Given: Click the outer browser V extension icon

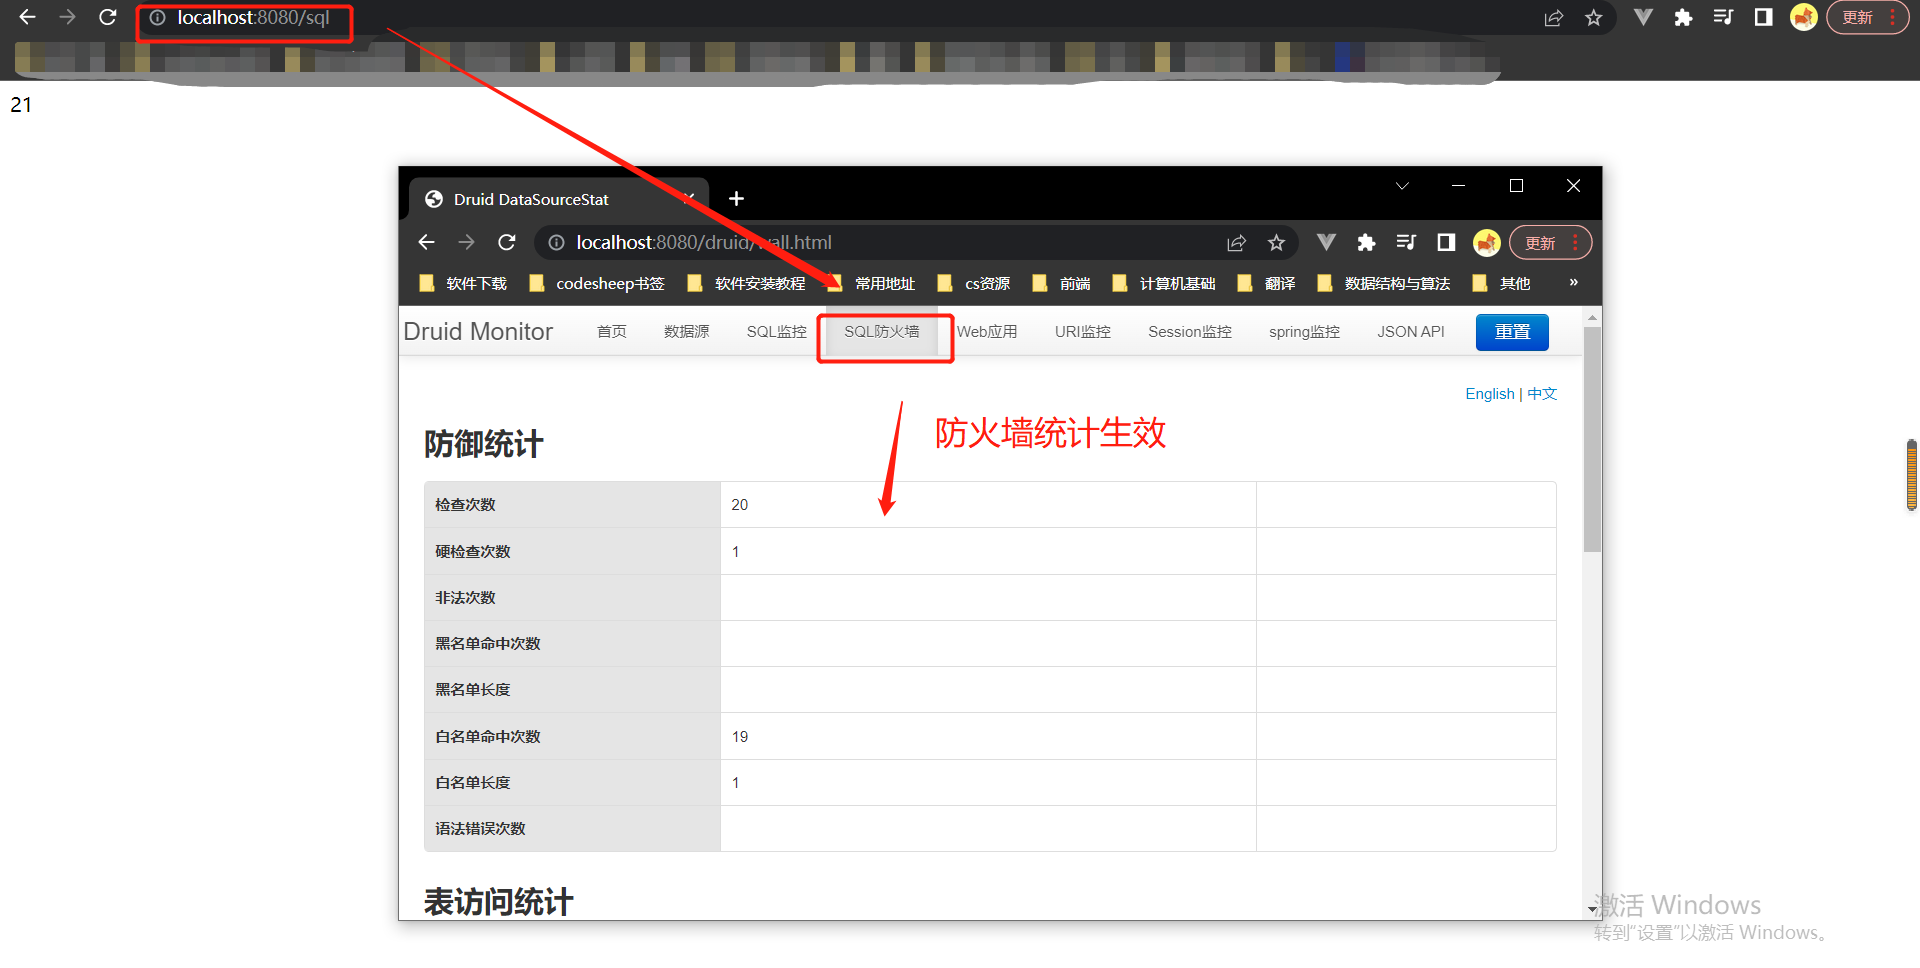Looking at the screenshot, I should coord(1643,17).
